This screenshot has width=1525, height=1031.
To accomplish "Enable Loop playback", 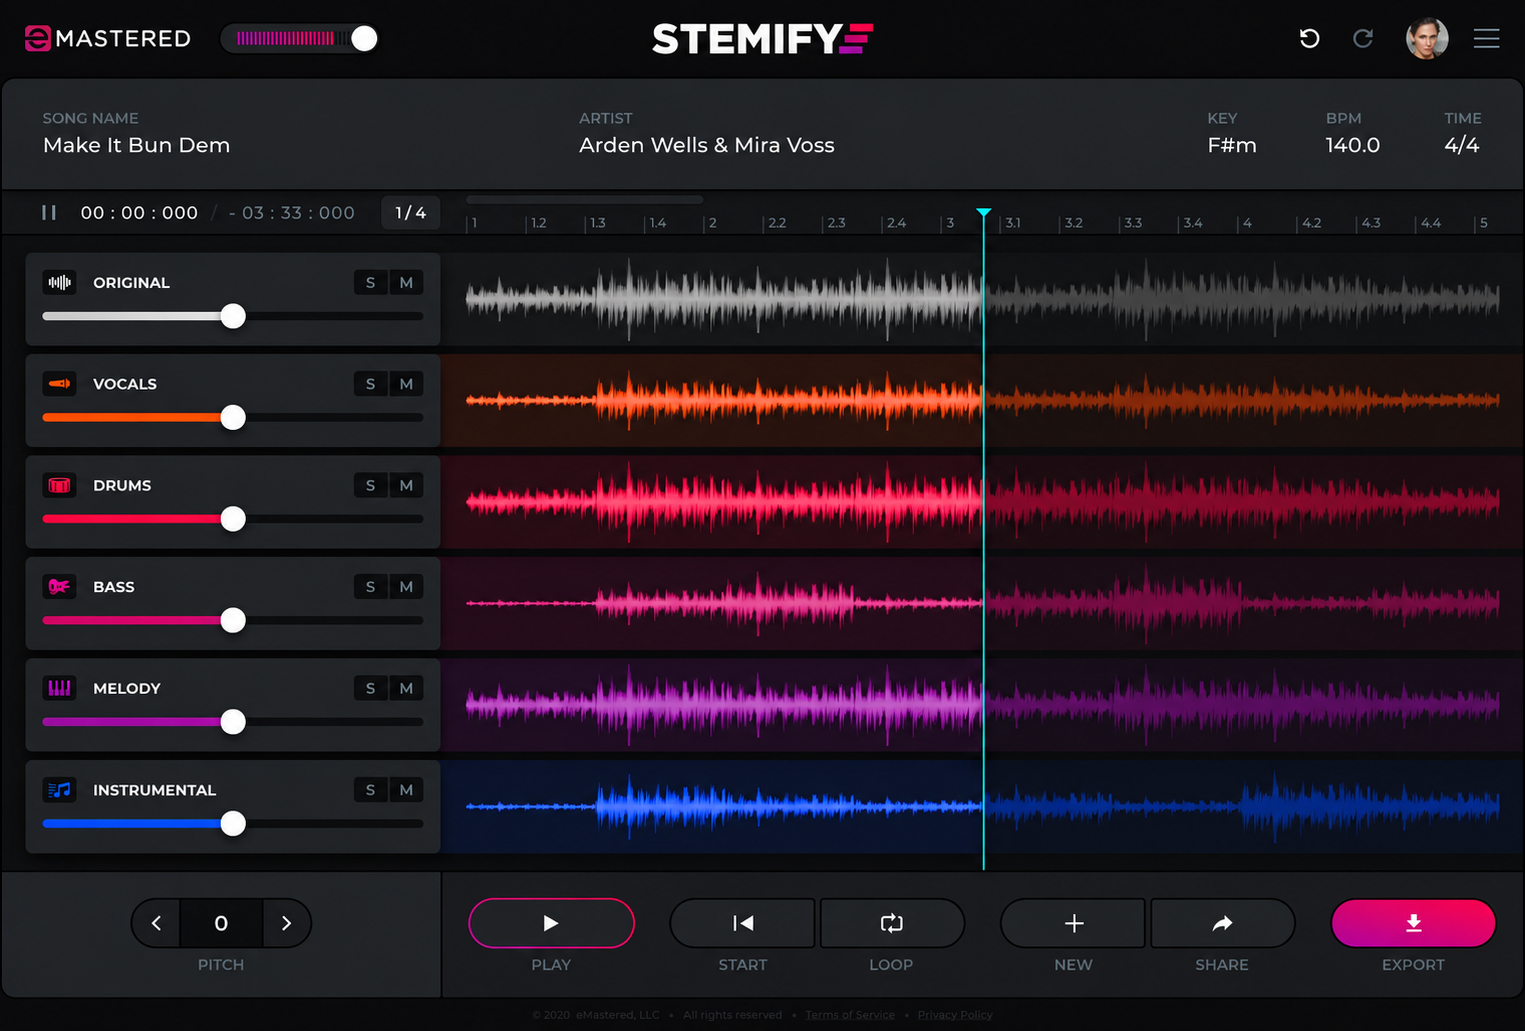I will pyautogui.click(x=892, y=923).
